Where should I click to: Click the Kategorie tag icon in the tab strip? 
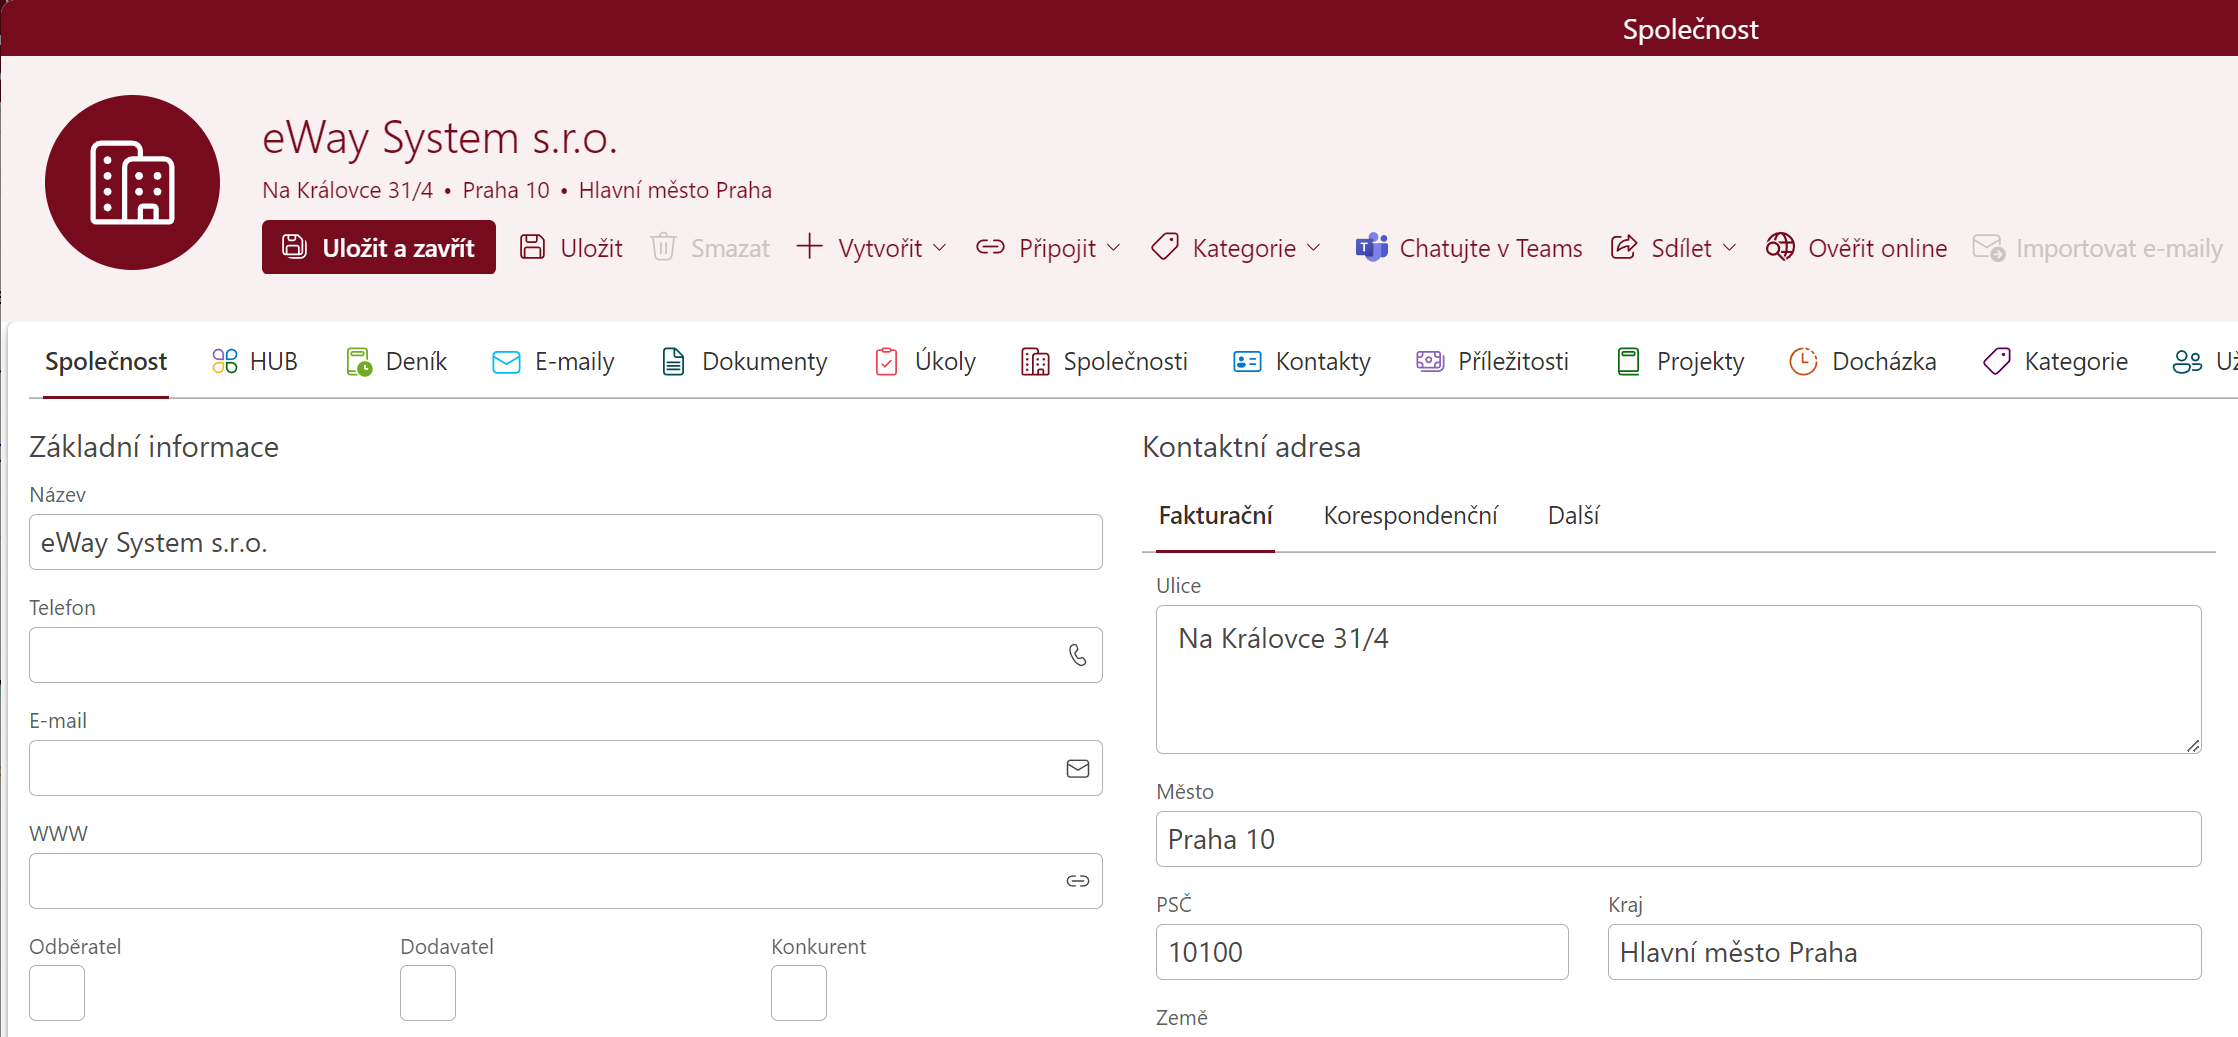click(1997, 362)
